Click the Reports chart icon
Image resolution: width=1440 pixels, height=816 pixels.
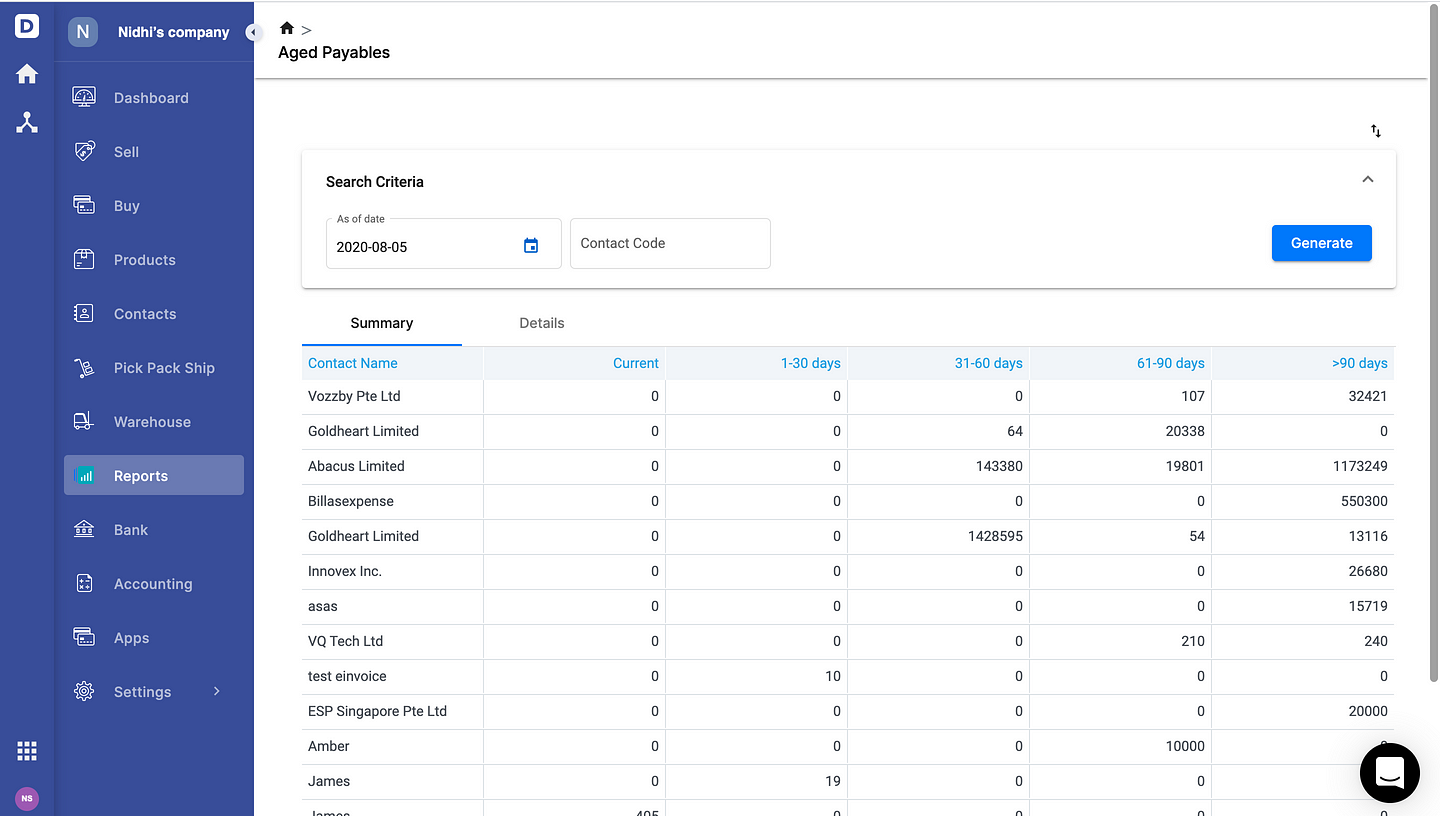(x=84, y=476)
